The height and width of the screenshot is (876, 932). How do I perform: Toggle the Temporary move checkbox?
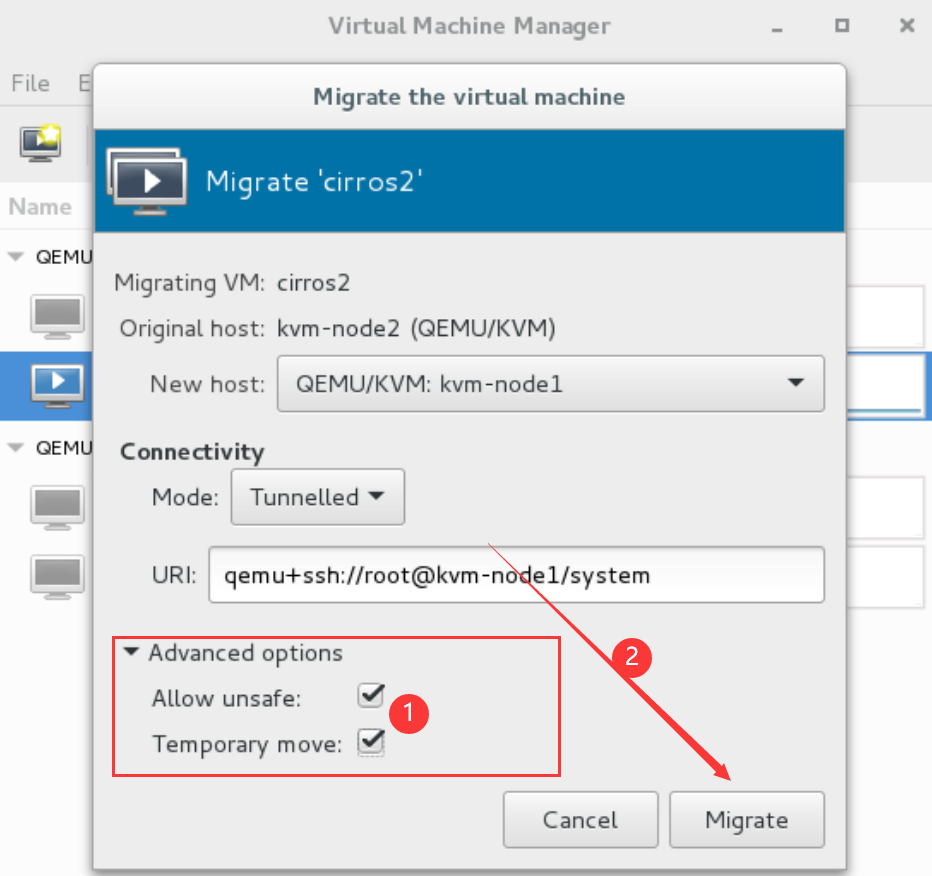click(x=371, y=742)
